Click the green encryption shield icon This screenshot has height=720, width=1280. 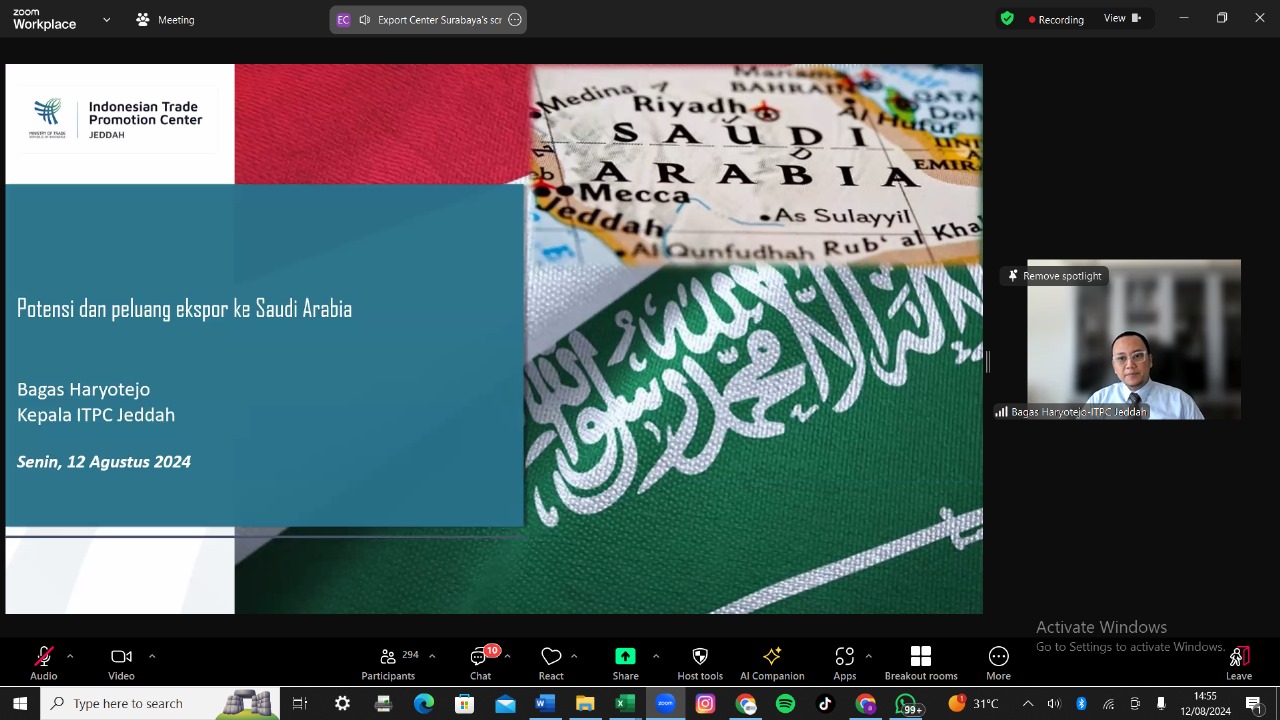click(1007, 18)
